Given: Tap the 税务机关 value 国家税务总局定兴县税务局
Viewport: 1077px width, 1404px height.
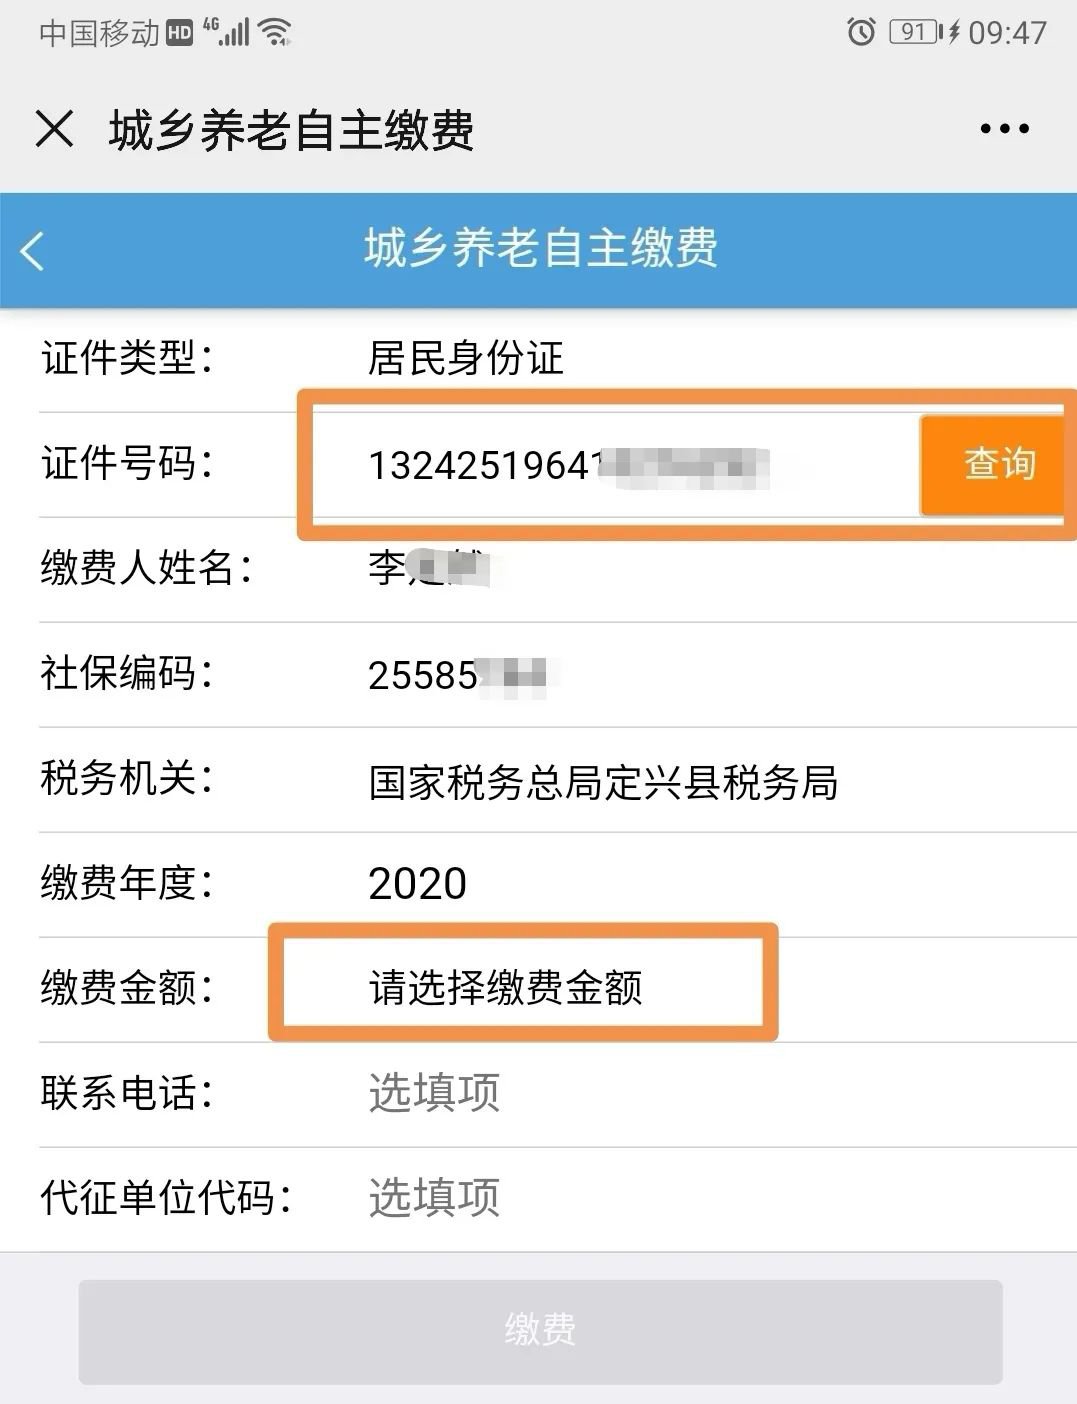Looking at the screenshot, I should coord(603,782).
